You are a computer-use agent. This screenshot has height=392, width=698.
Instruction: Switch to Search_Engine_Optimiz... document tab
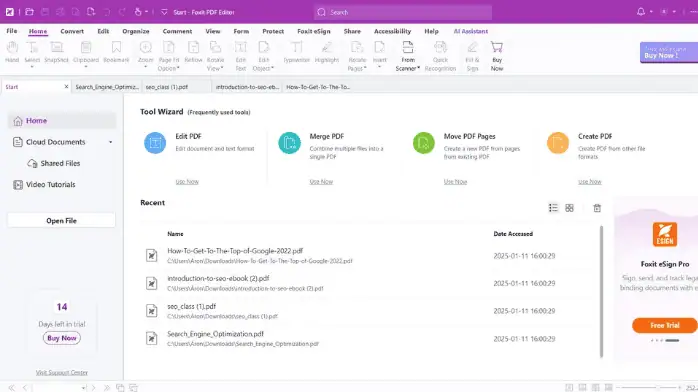[107, 87]
